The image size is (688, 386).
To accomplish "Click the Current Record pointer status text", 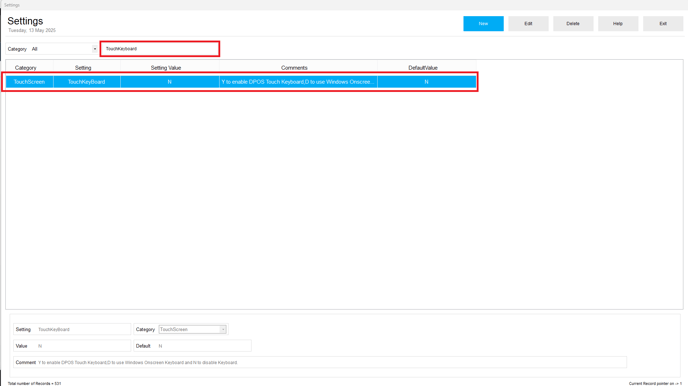I will [655, 383].
